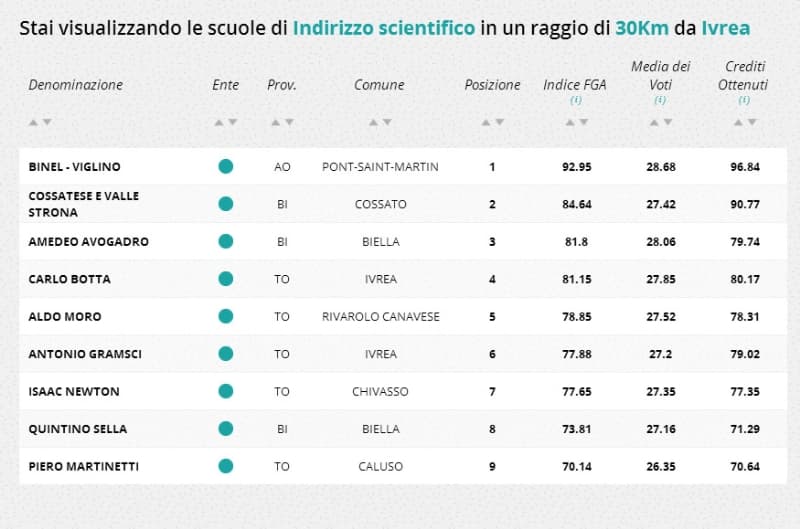Click info icon under Crediti Ottenuti
This screenshot has width=800, height=529.
(x=745, y=101)
